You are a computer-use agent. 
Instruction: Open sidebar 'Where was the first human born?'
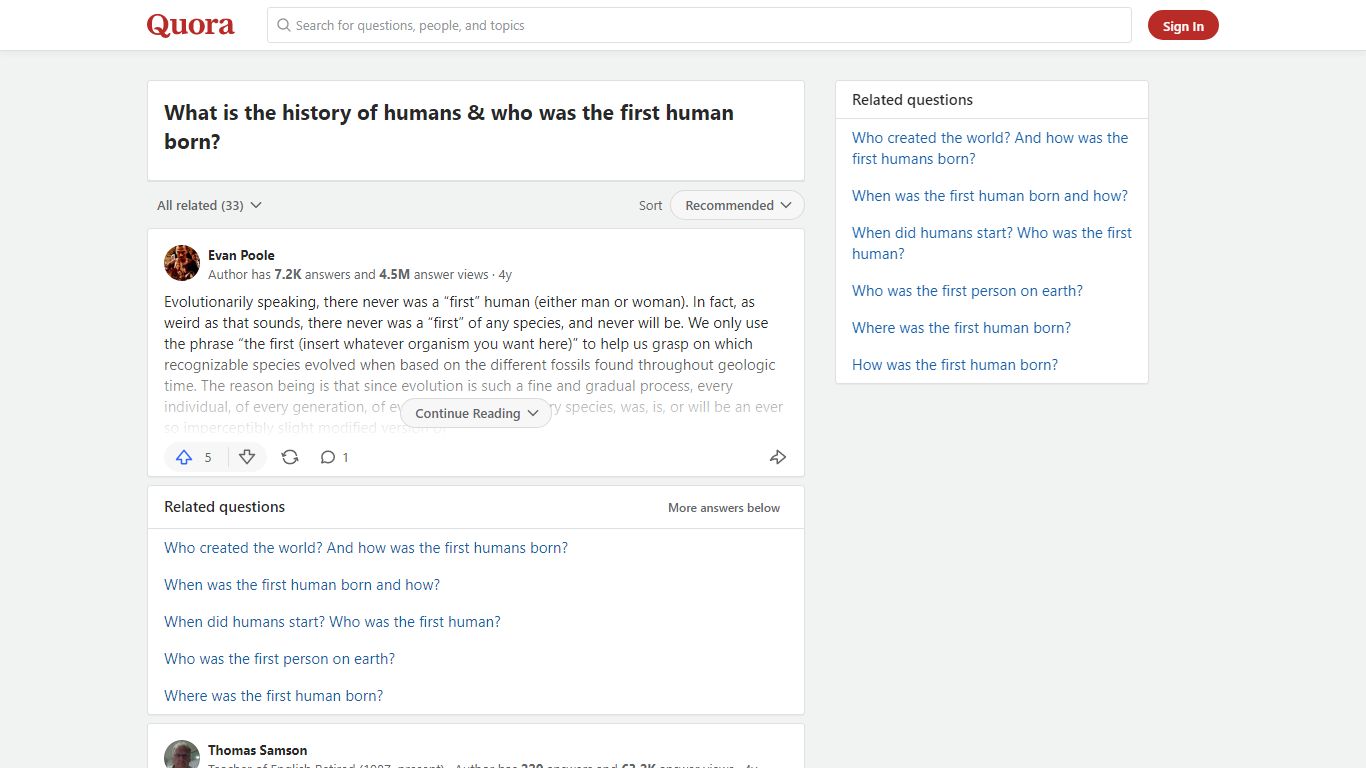(x=961, y=328)
